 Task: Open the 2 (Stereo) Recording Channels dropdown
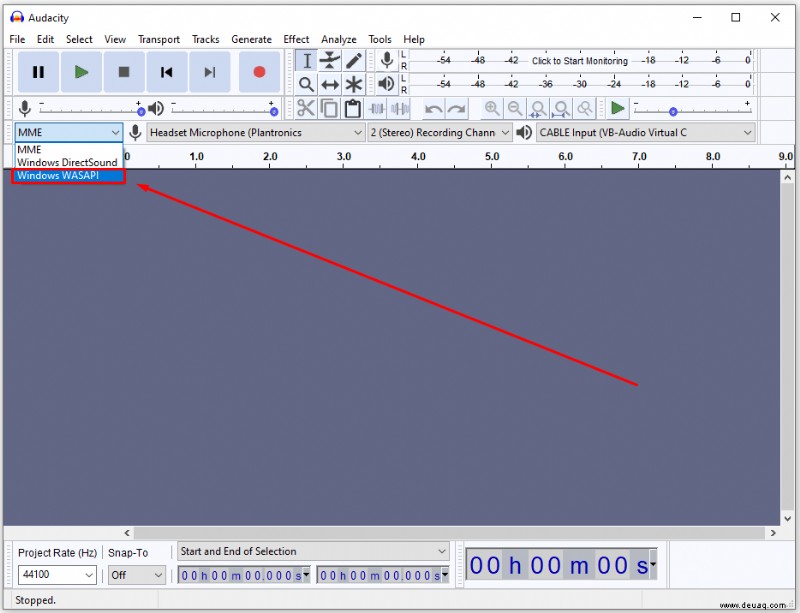pyautogui.click(x=440, y=133)
